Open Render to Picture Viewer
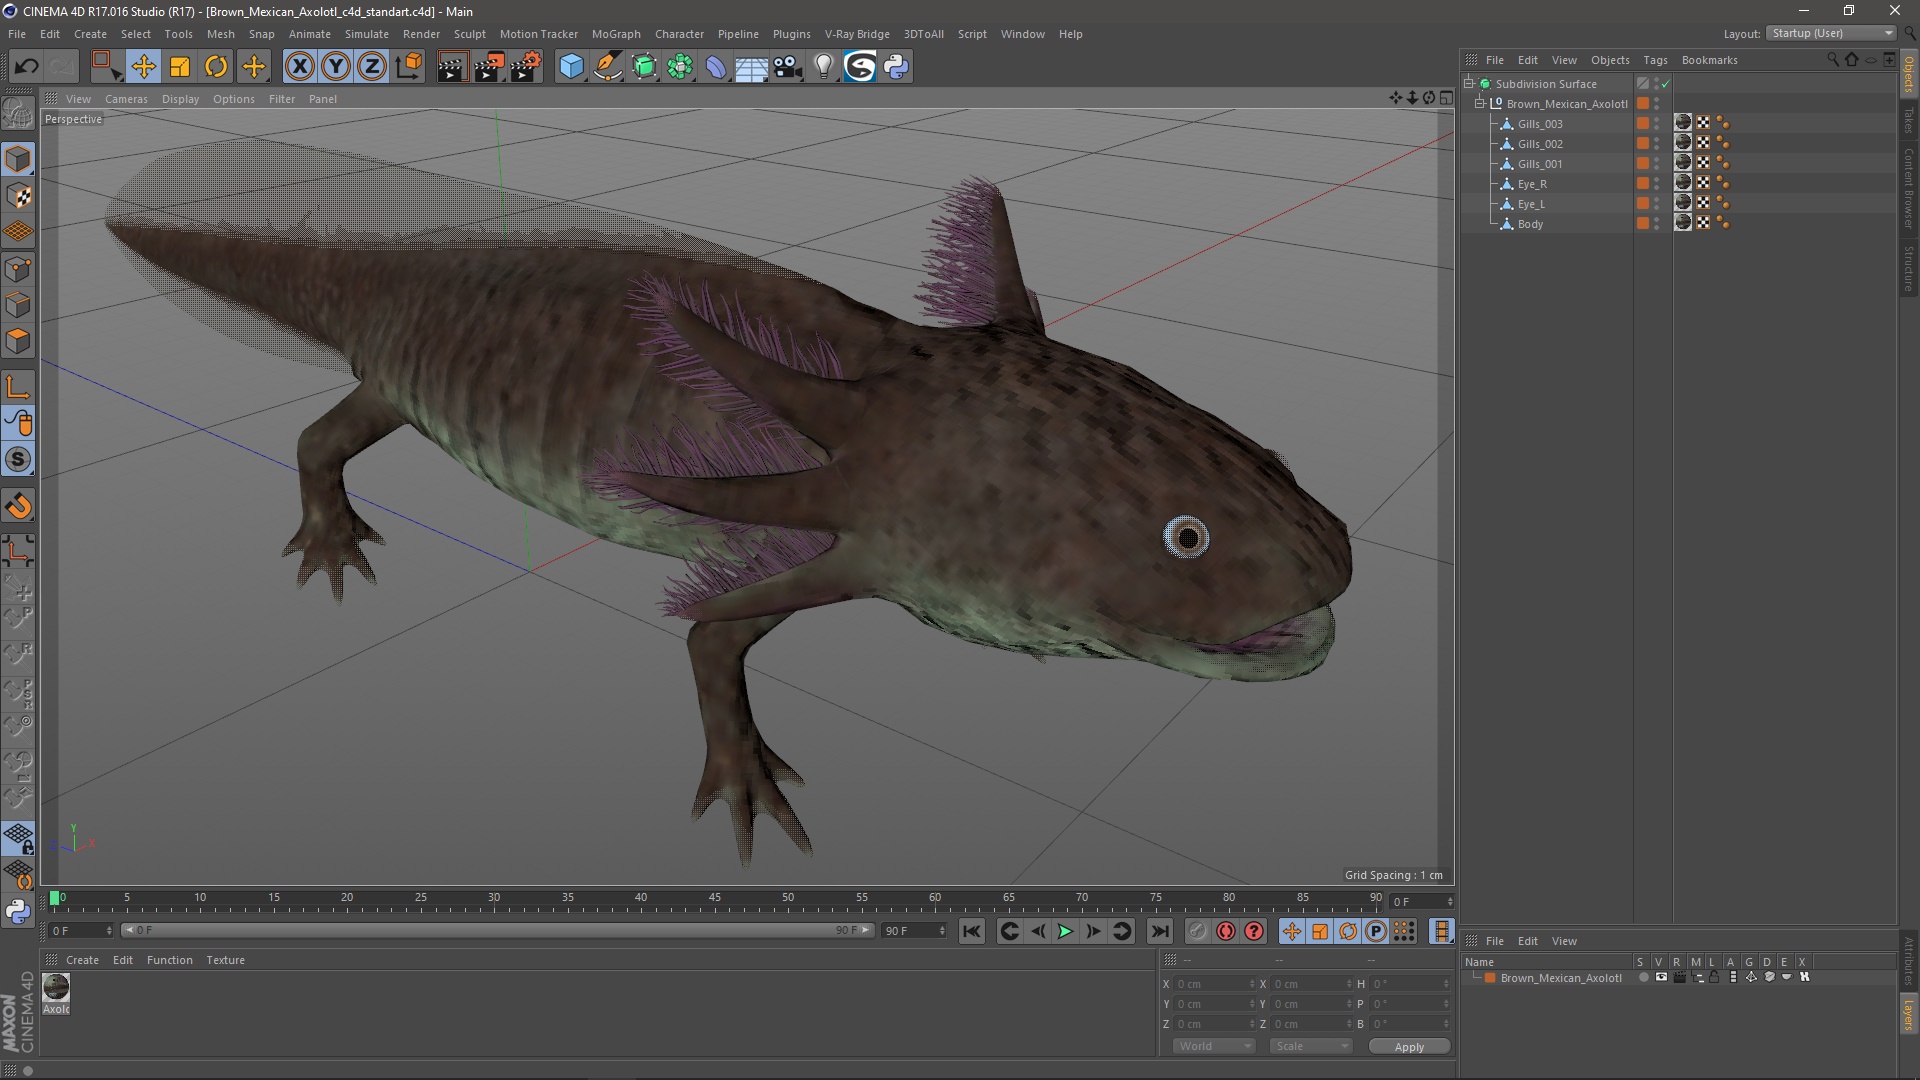The width and height of the screenshot is (1920, 1080). pyautogui.click(x=489, y=67)
